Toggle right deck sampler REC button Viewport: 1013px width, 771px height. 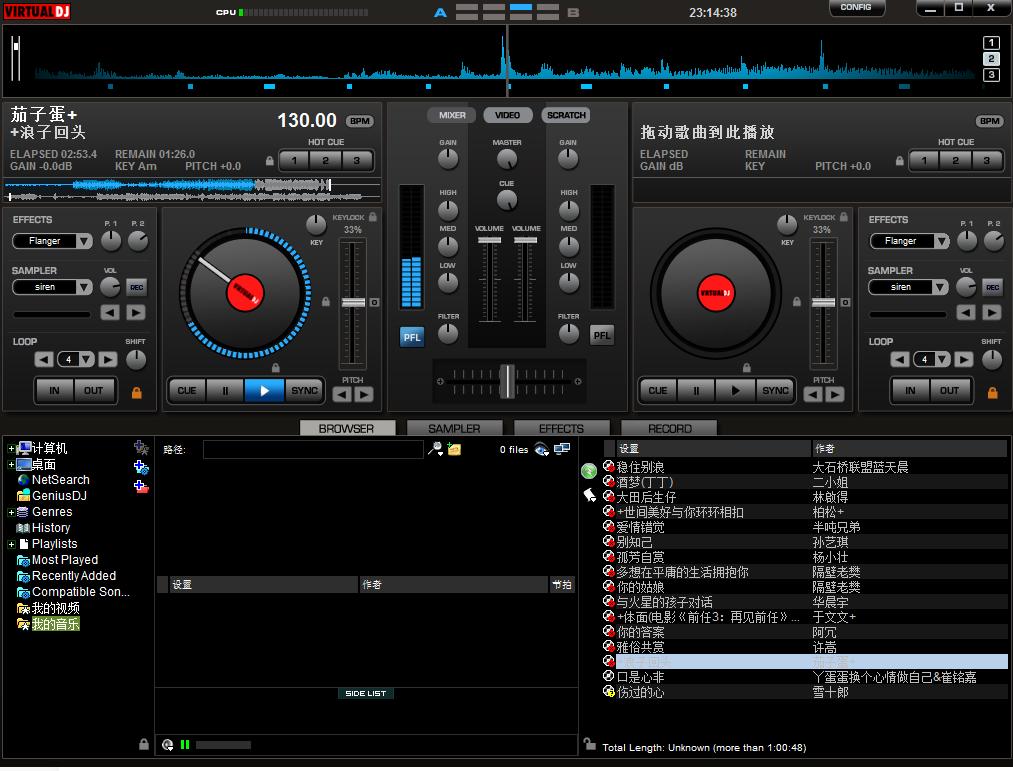pos(992,287)
